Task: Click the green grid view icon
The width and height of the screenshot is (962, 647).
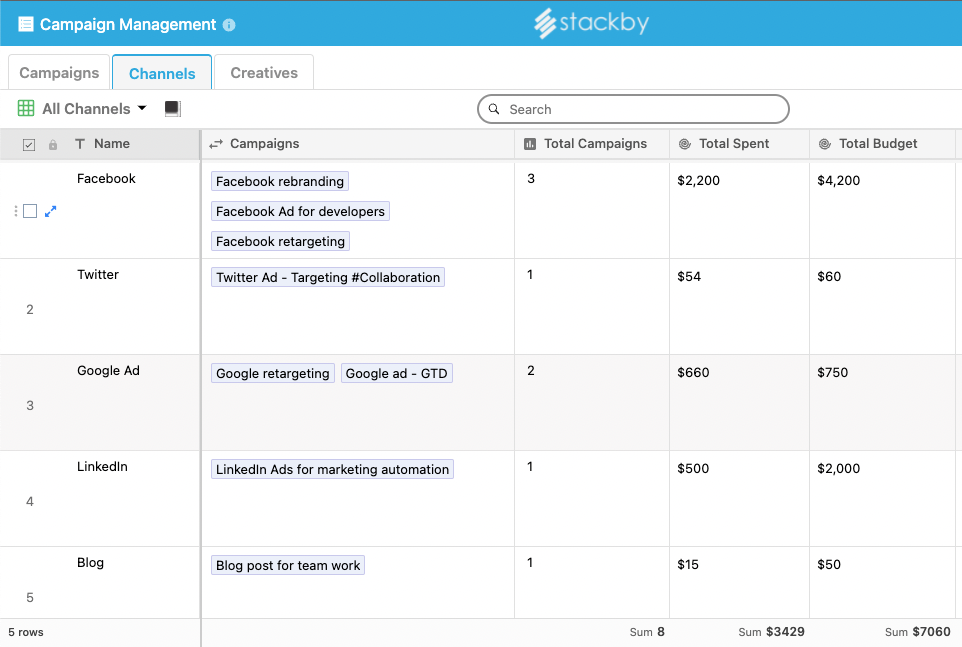Action: click(x=26, y=109)
